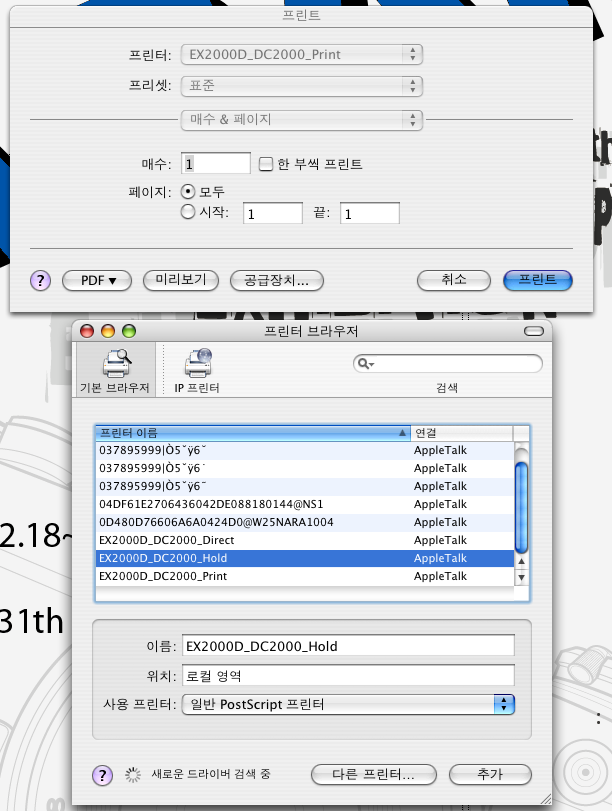612x811 pixels.
Task: Select the 시작 page range radio button
Action: coord(188,212)
